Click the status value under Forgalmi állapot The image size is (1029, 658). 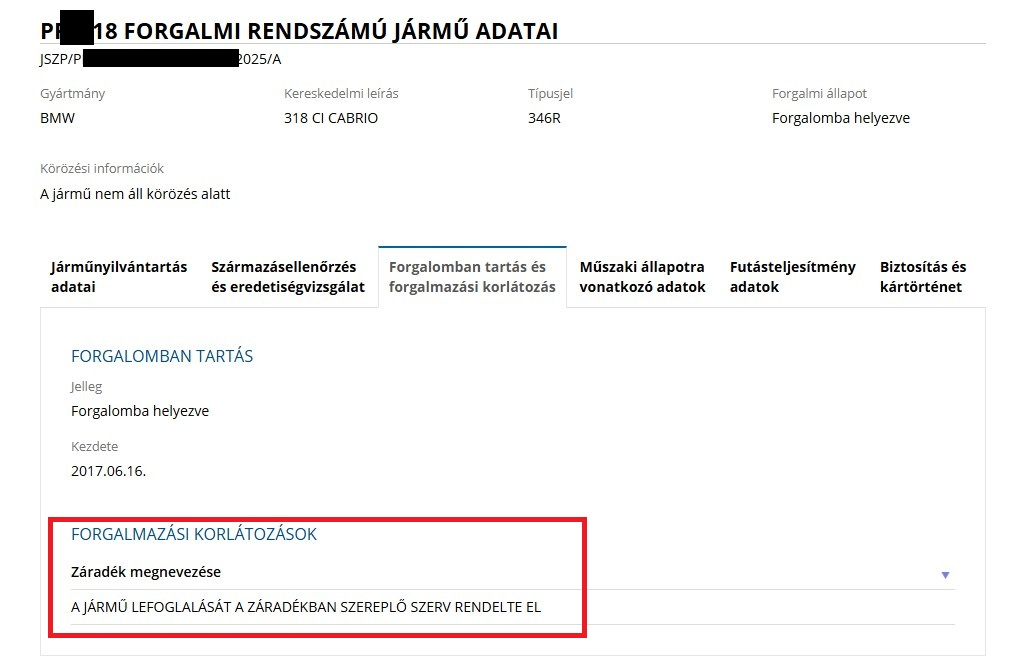pos(841,118)
